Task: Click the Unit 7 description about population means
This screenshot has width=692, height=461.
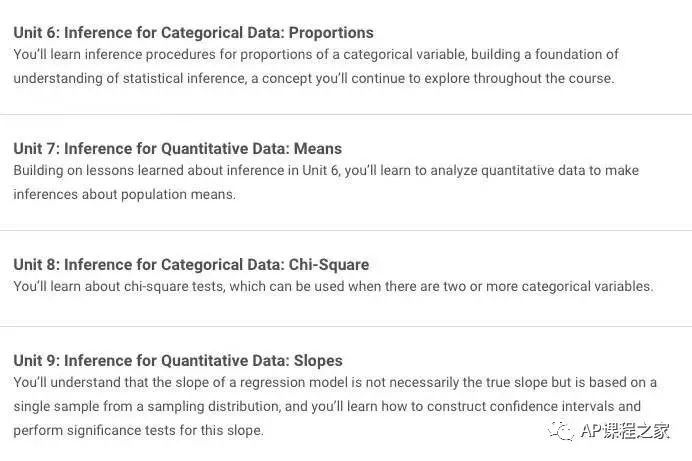Action: (x=326, y=182)
